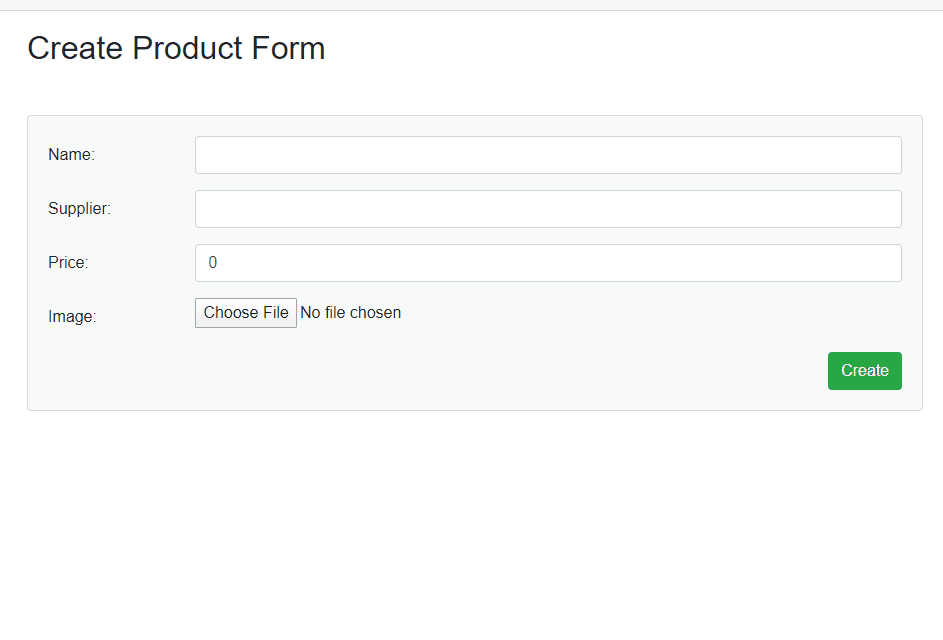
Task: Click the word "File" on the Choose File button
Action: [275, 313]
